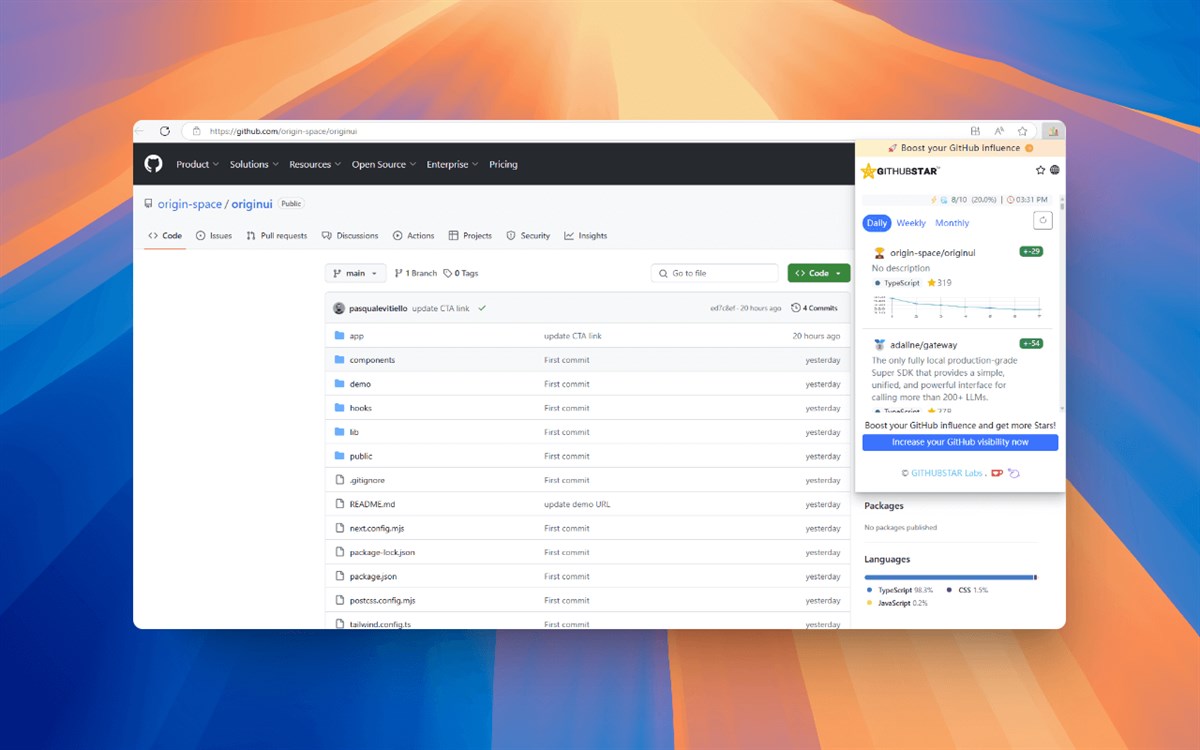Expand the Enterprise menu
Viewport: 1200px width, 750px height.
452,165
